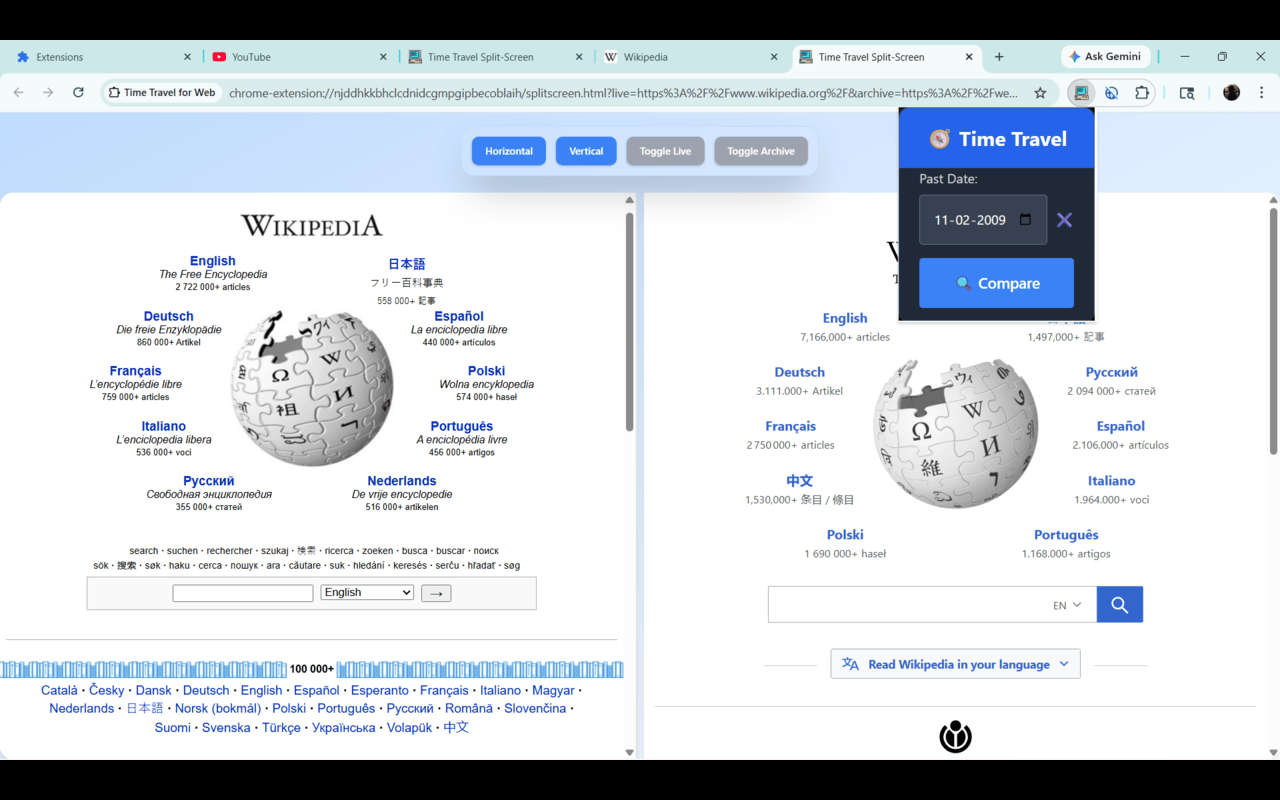
Task: Click the arrow go button in archived search
Action: click(x=436, y=593)
